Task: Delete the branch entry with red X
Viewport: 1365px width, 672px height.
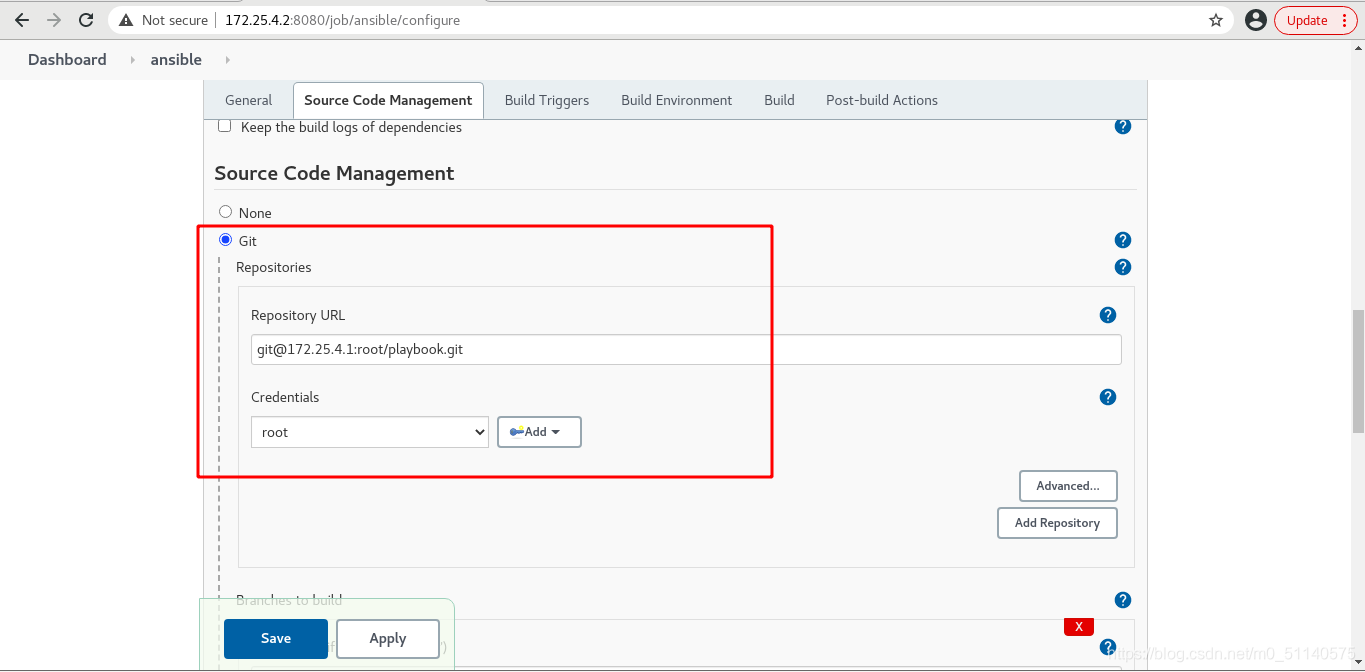Action: coord(1079,627)
